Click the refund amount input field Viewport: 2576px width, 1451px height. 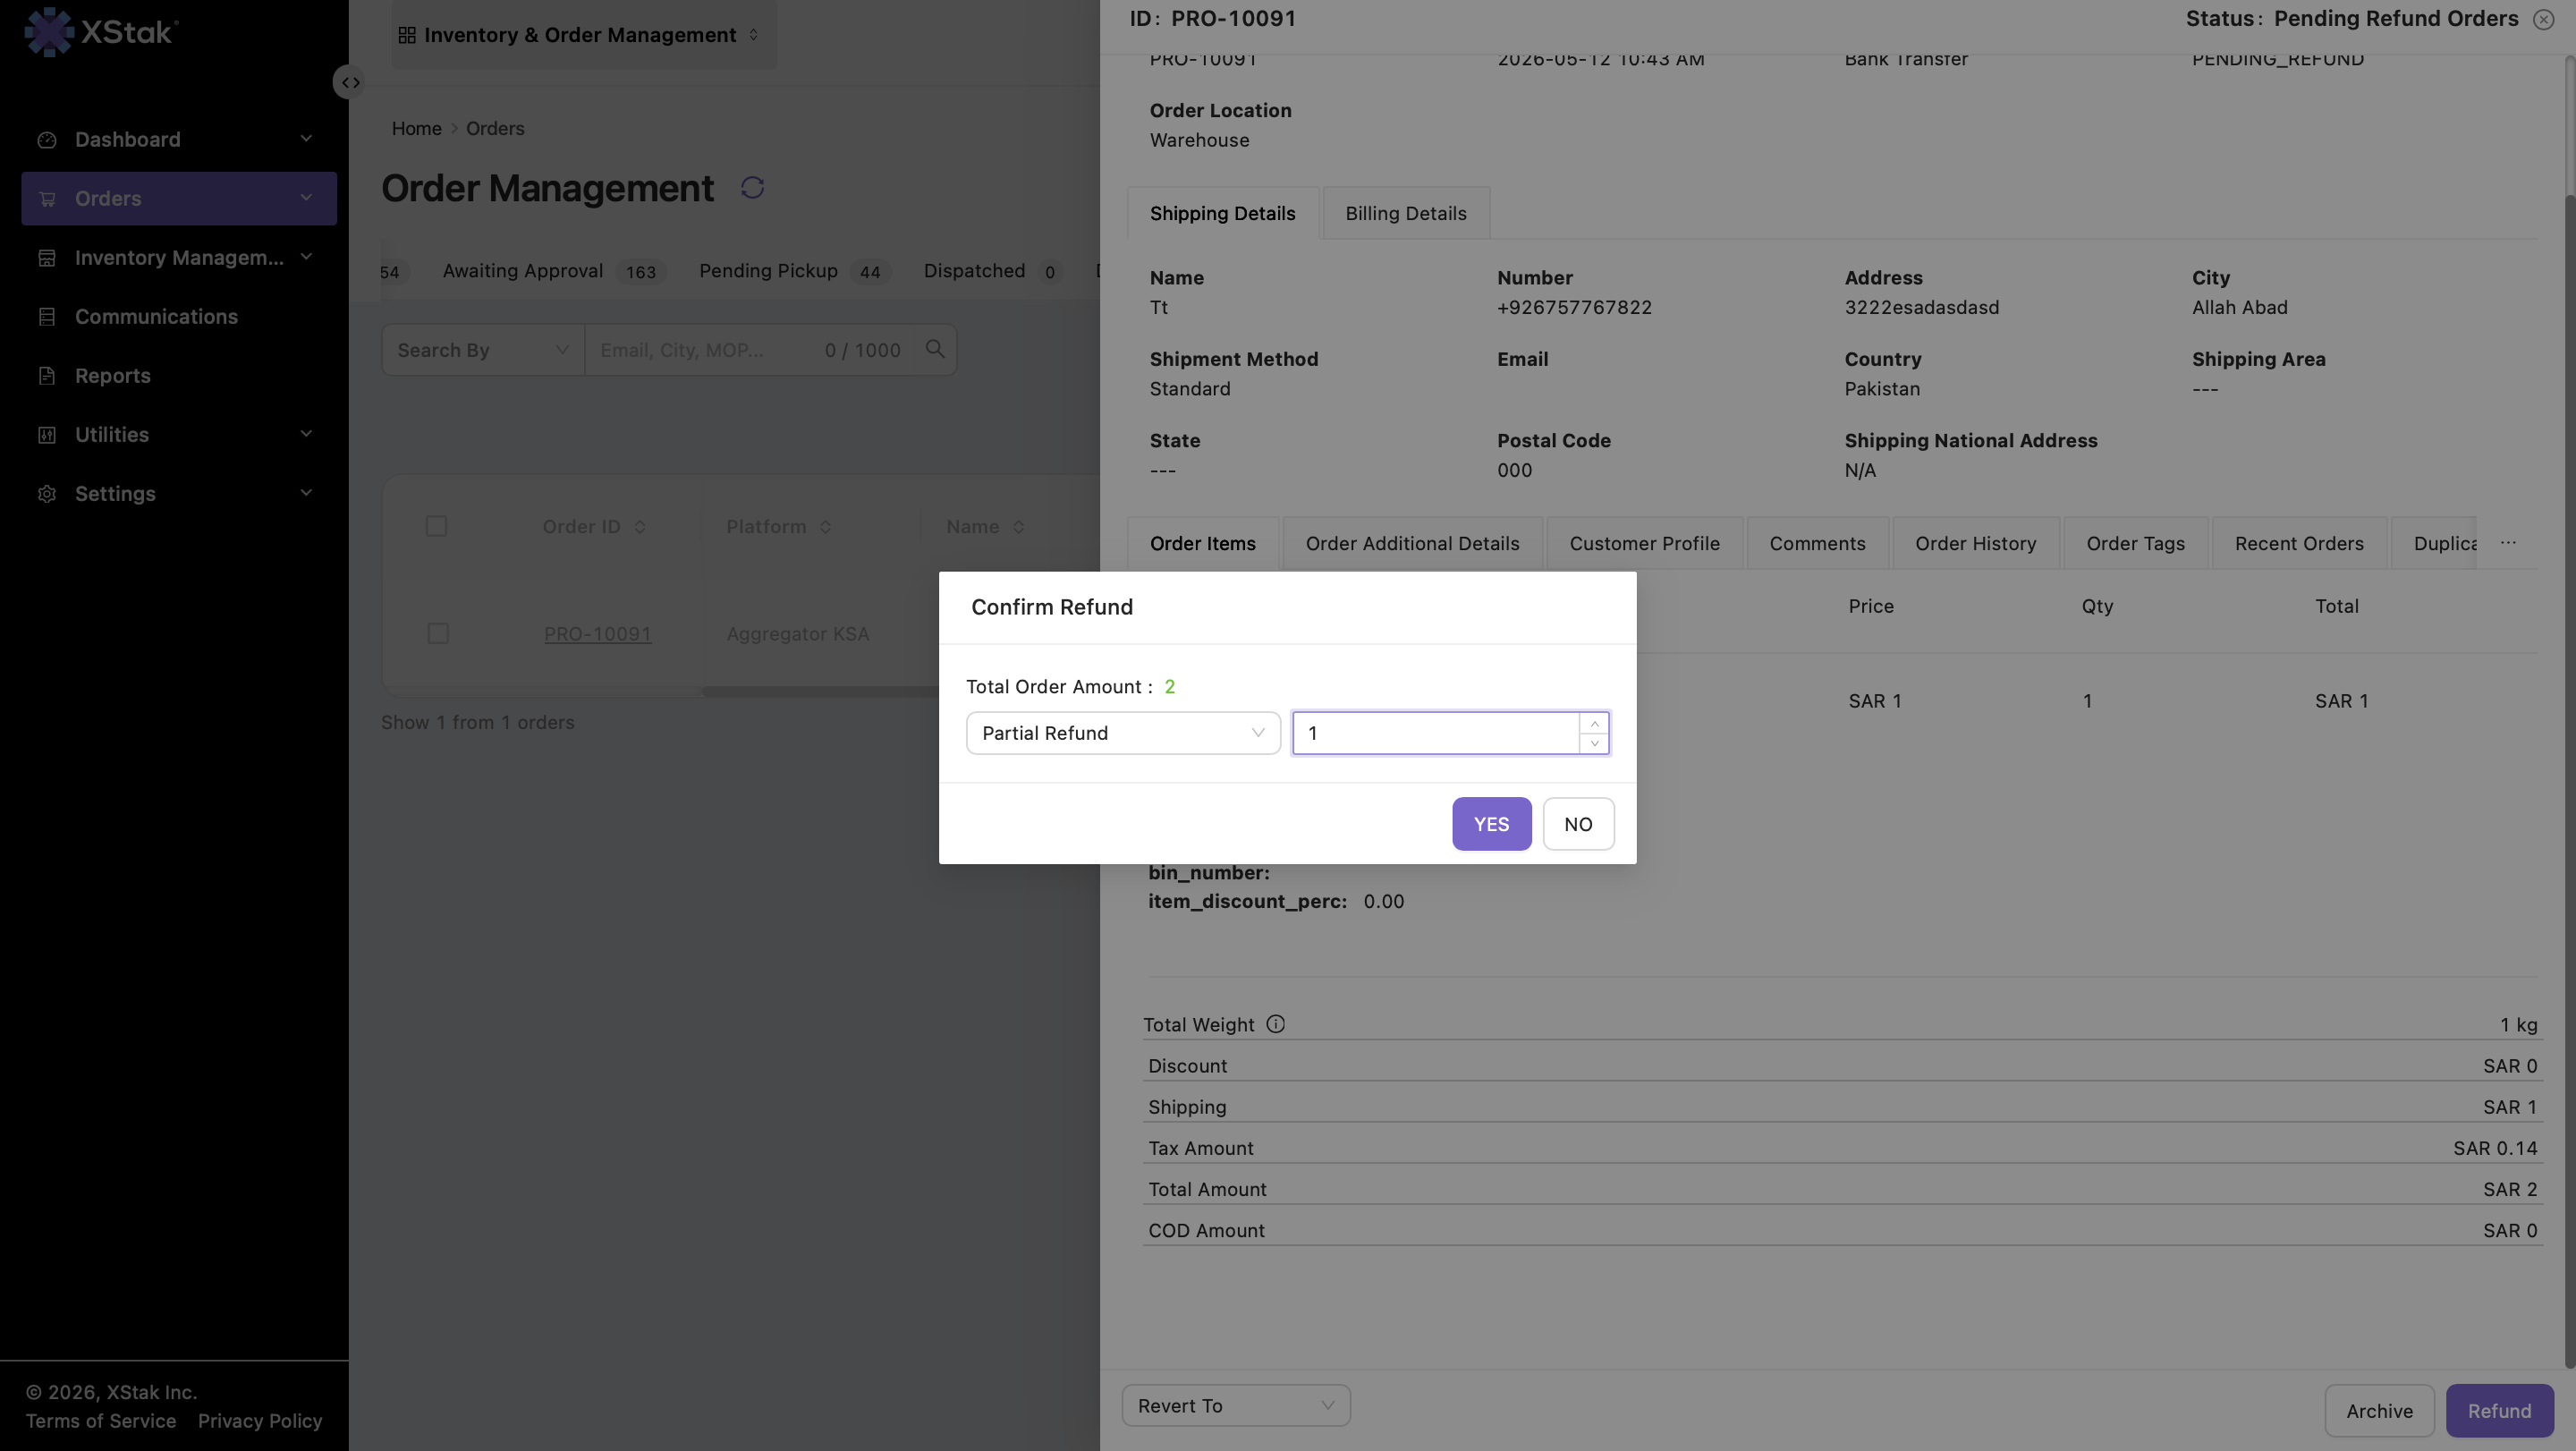[x=1436, y=733]
